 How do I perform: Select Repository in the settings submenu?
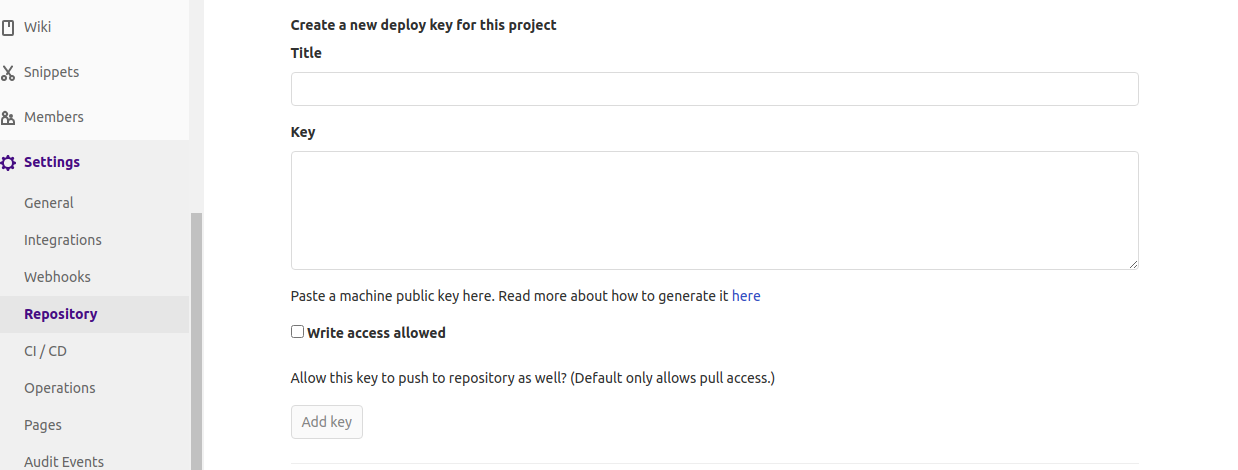61,314
